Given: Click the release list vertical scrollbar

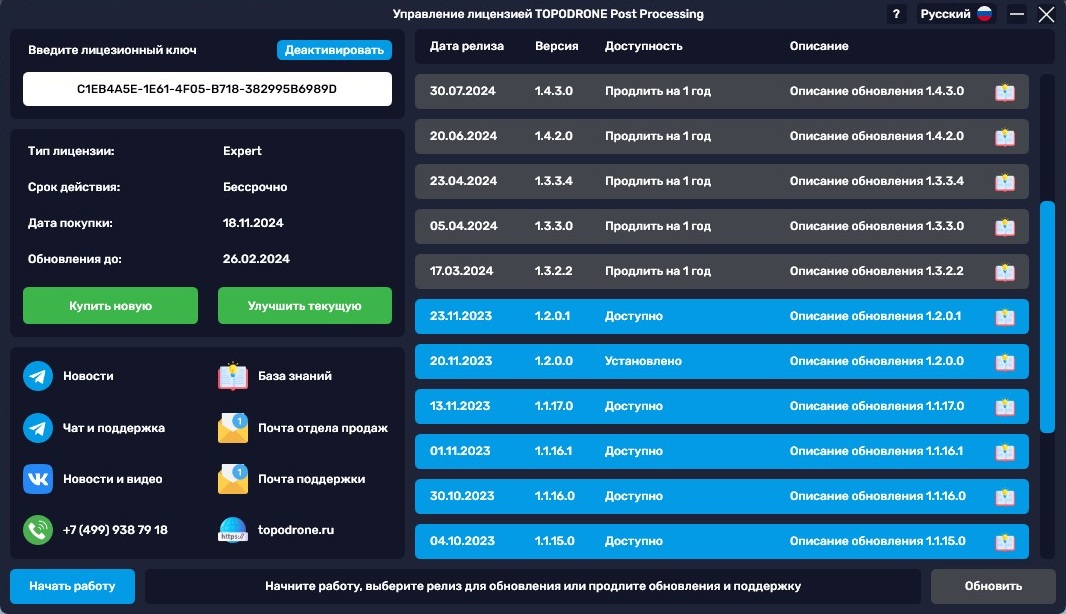Looking at the screenshot, I should click(x=1047, y=317).
